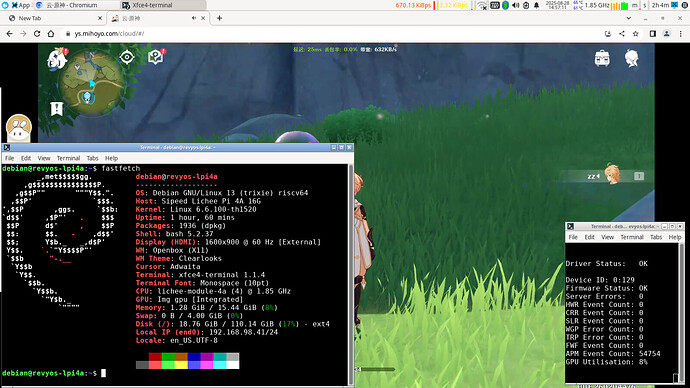Open View menu in large terminal
This screenshot has height=388, width=690.
click(44, 158)
